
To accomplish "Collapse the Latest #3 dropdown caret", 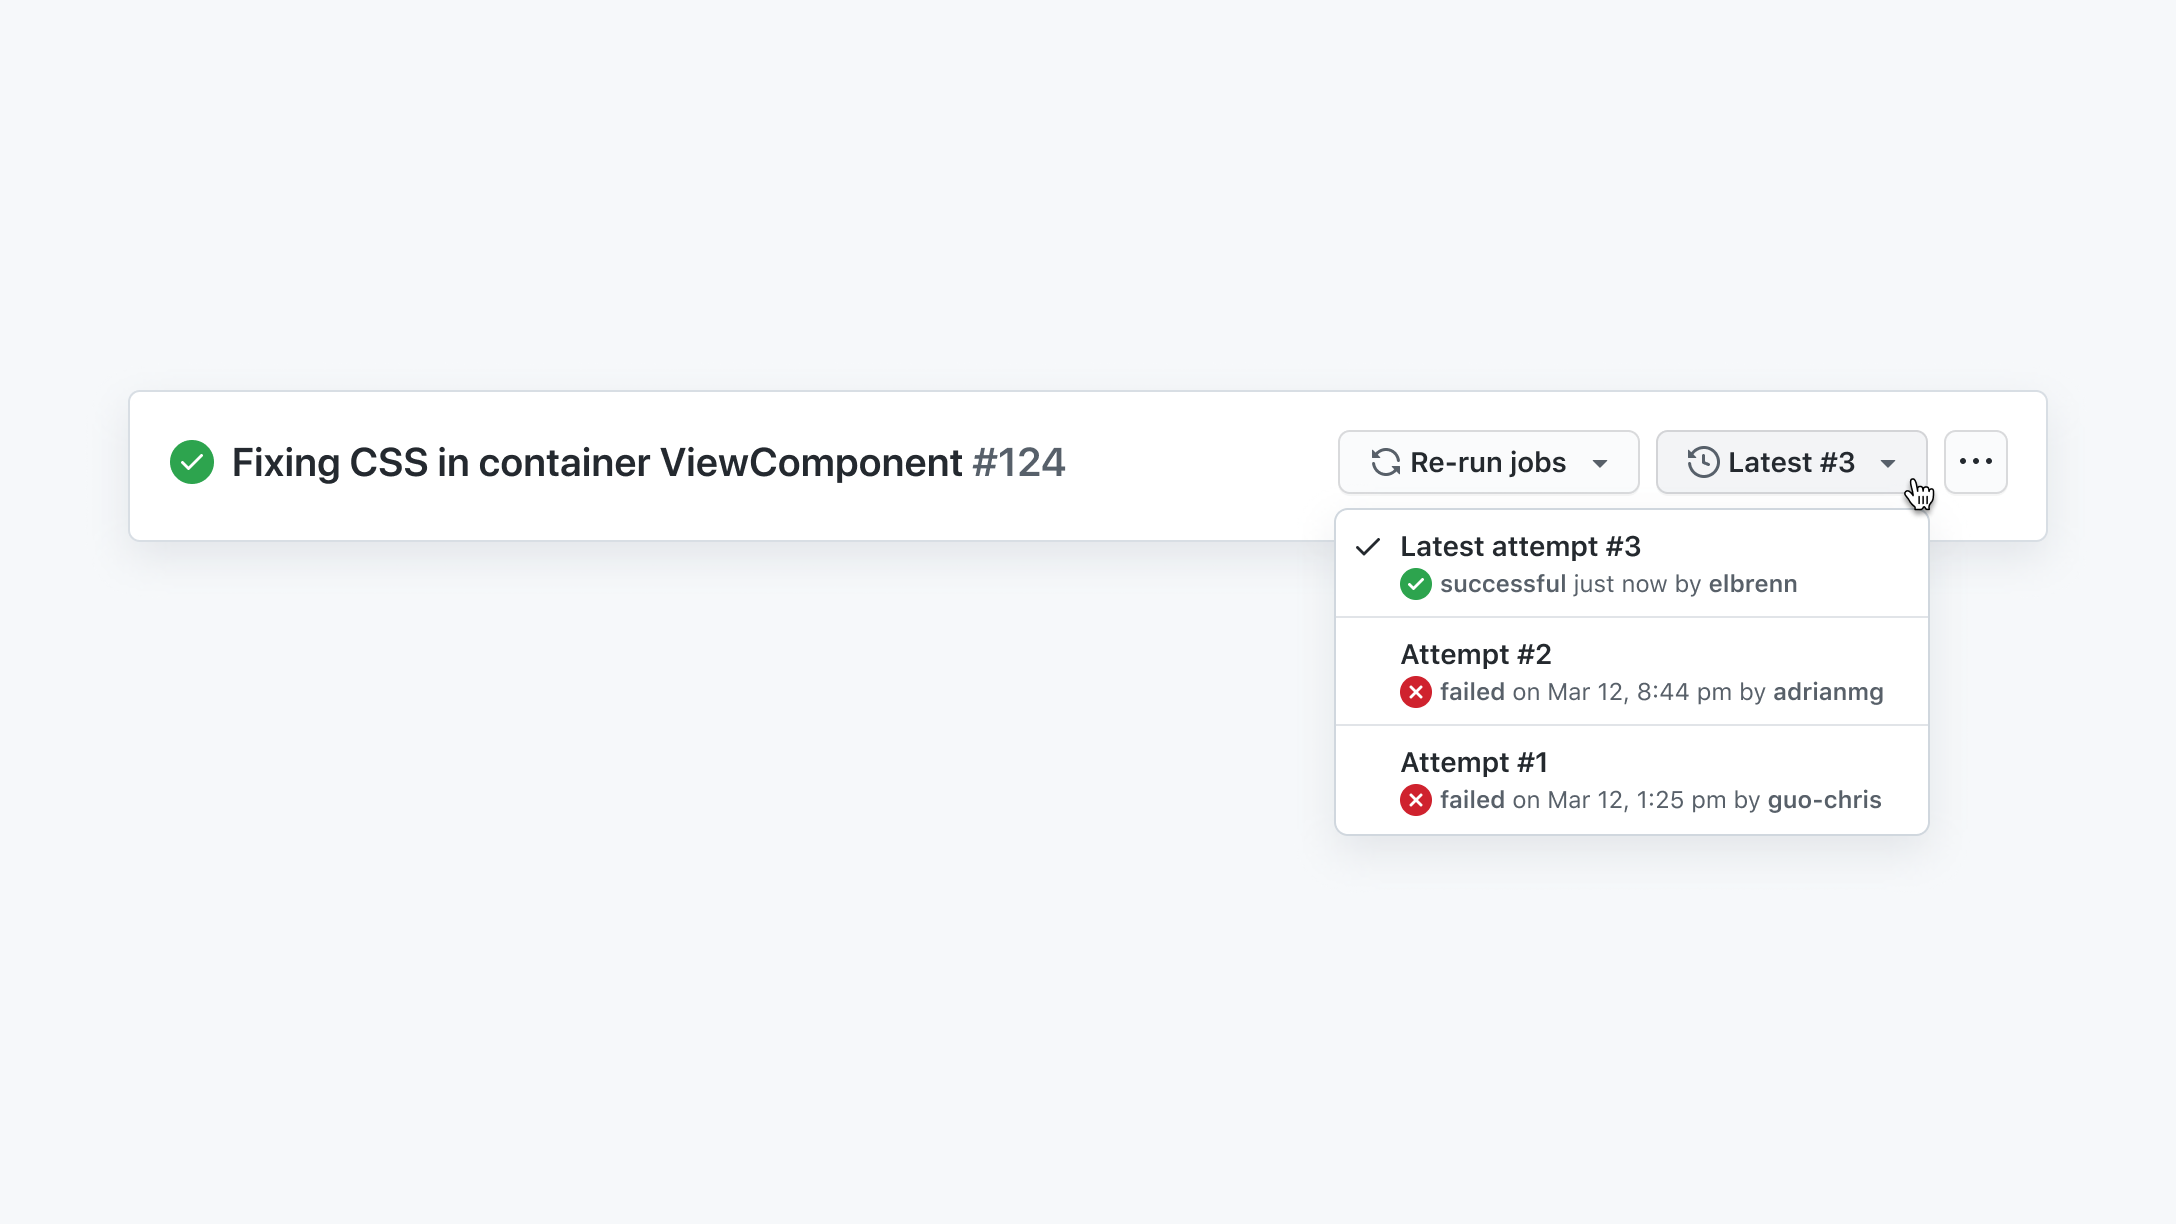I will coord(1888,463).
